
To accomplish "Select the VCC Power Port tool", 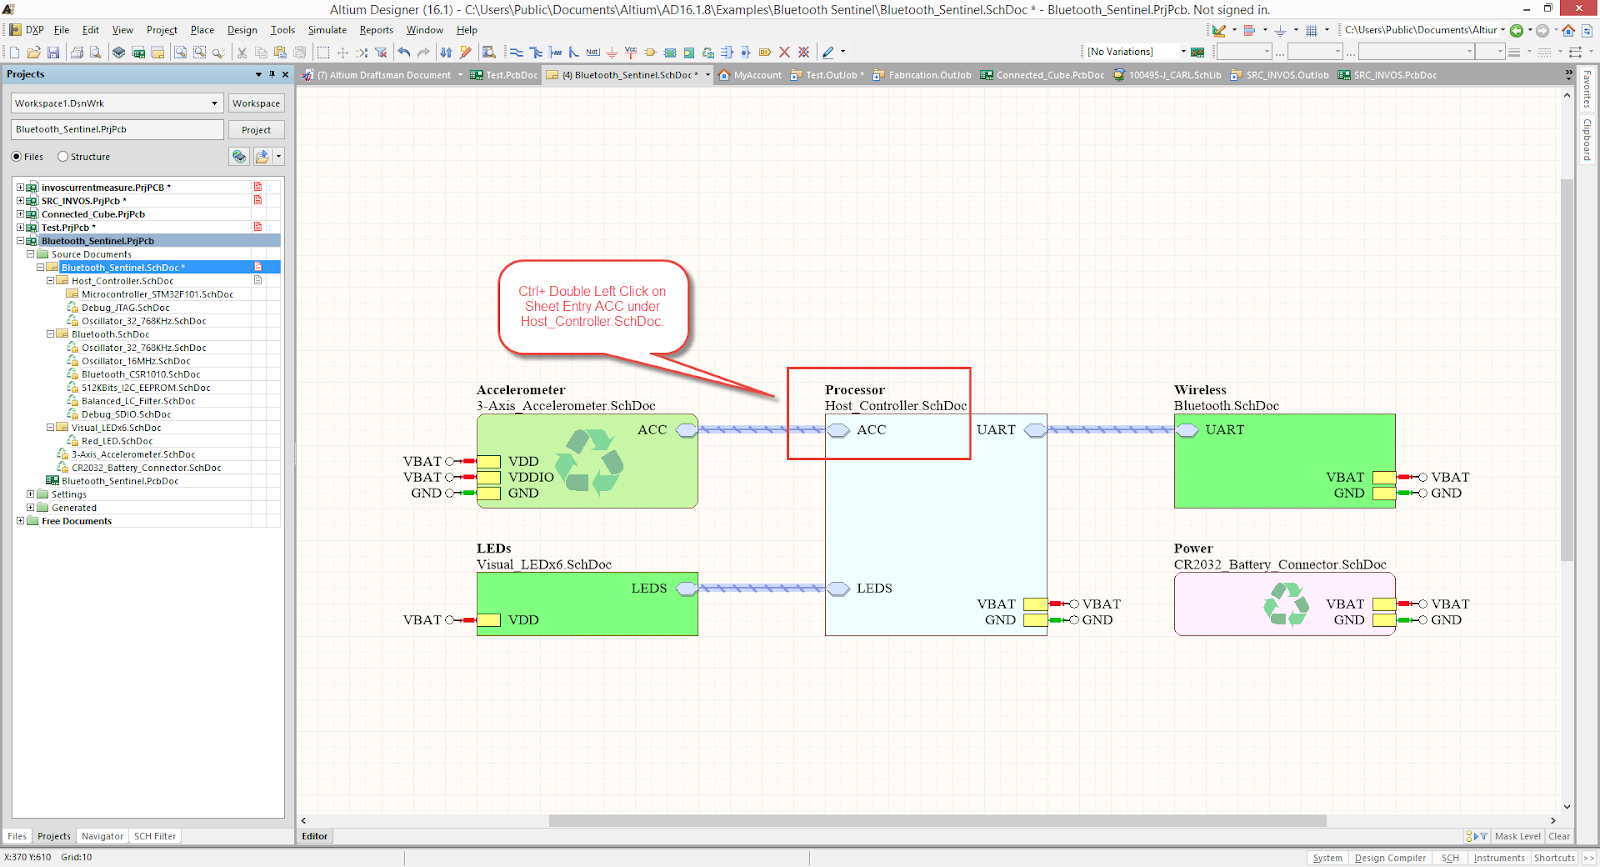I will 631,52.
